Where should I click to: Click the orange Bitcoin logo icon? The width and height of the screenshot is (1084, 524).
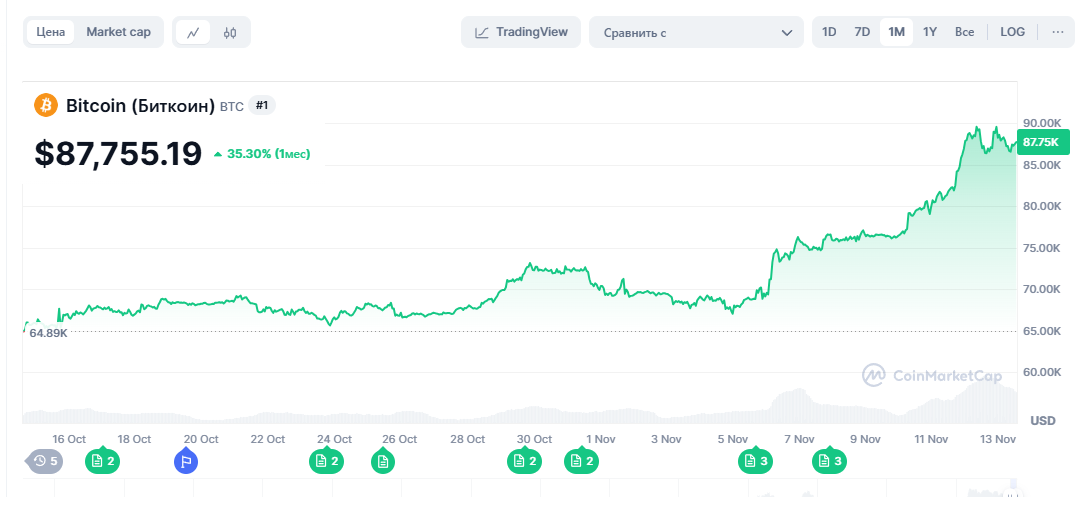(46, 105)
